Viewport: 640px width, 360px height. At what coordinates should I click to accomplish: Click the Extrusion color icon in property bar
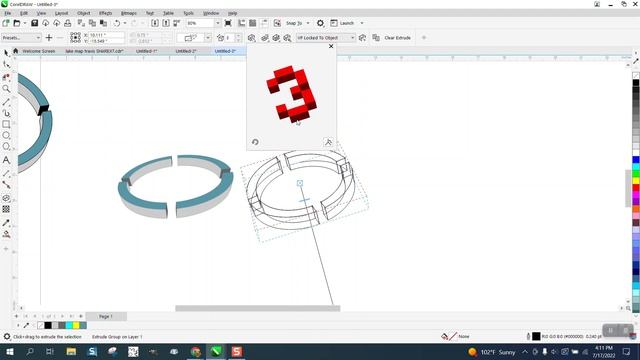(265, 38)
